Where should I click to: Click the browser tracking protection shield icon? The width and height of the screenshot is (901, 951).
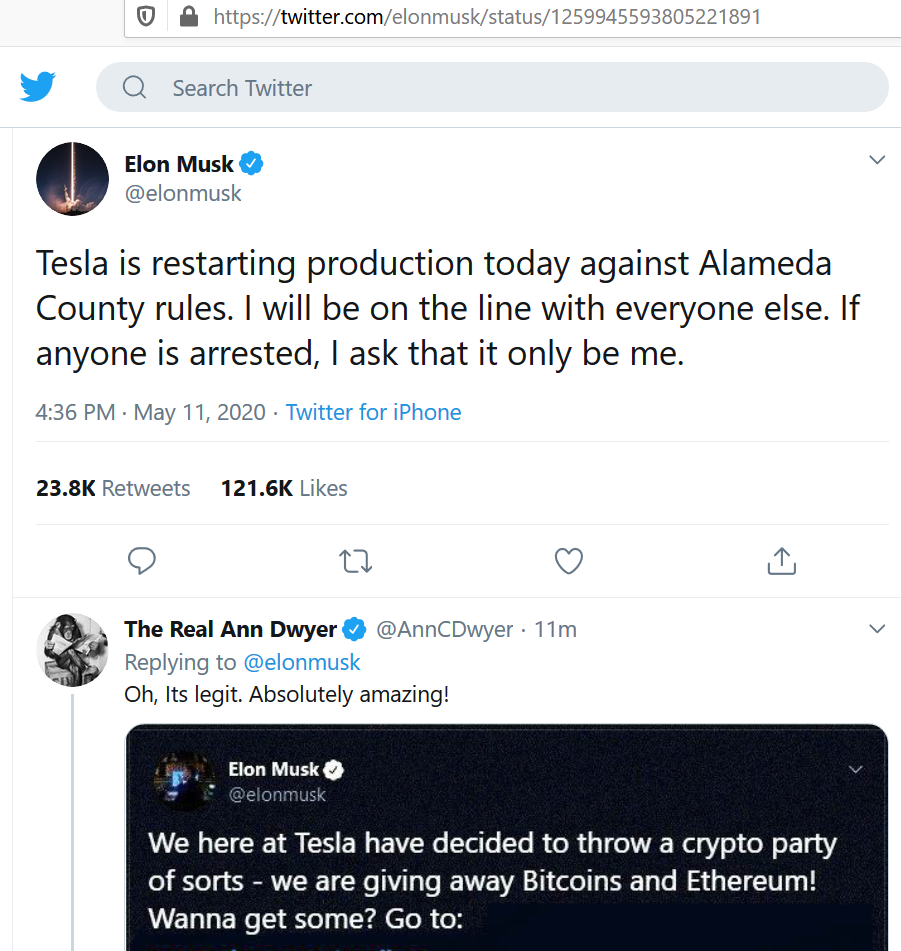pyautogui.click(x=146, y=16)
